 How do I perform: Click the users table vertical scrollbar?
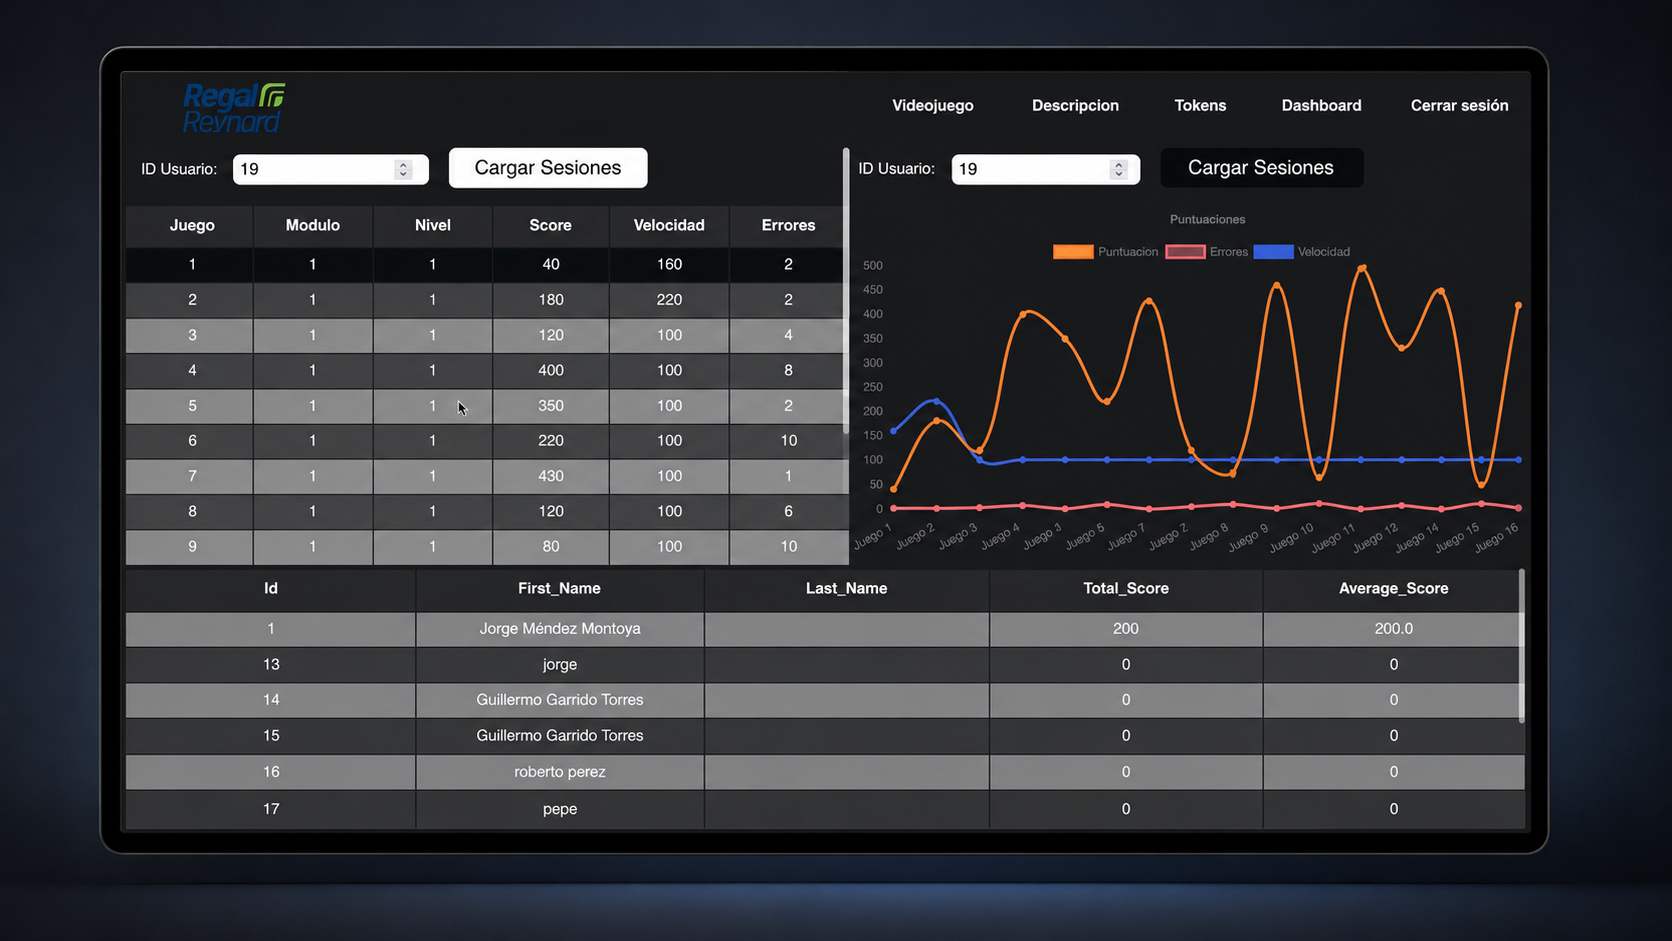[1522, 645]
